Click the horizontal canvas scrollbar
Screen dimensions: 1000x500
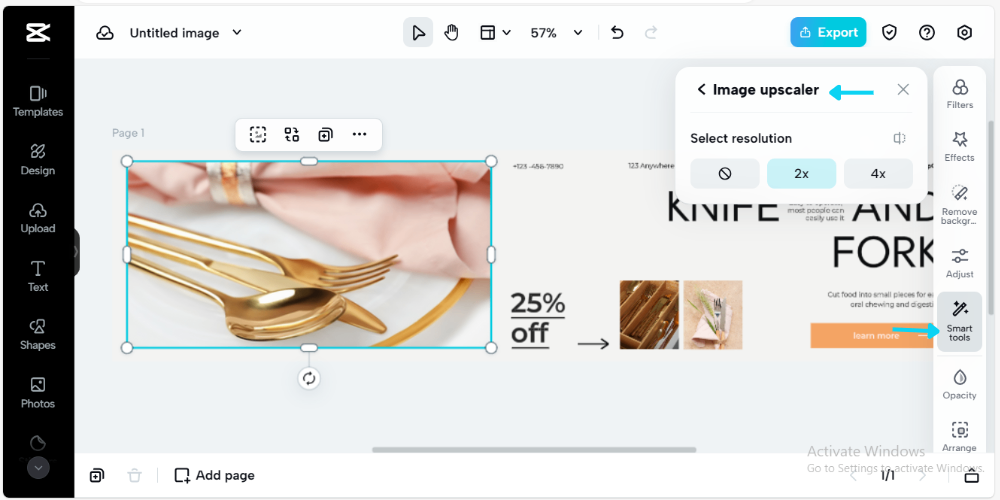click(x=534, y=450)
